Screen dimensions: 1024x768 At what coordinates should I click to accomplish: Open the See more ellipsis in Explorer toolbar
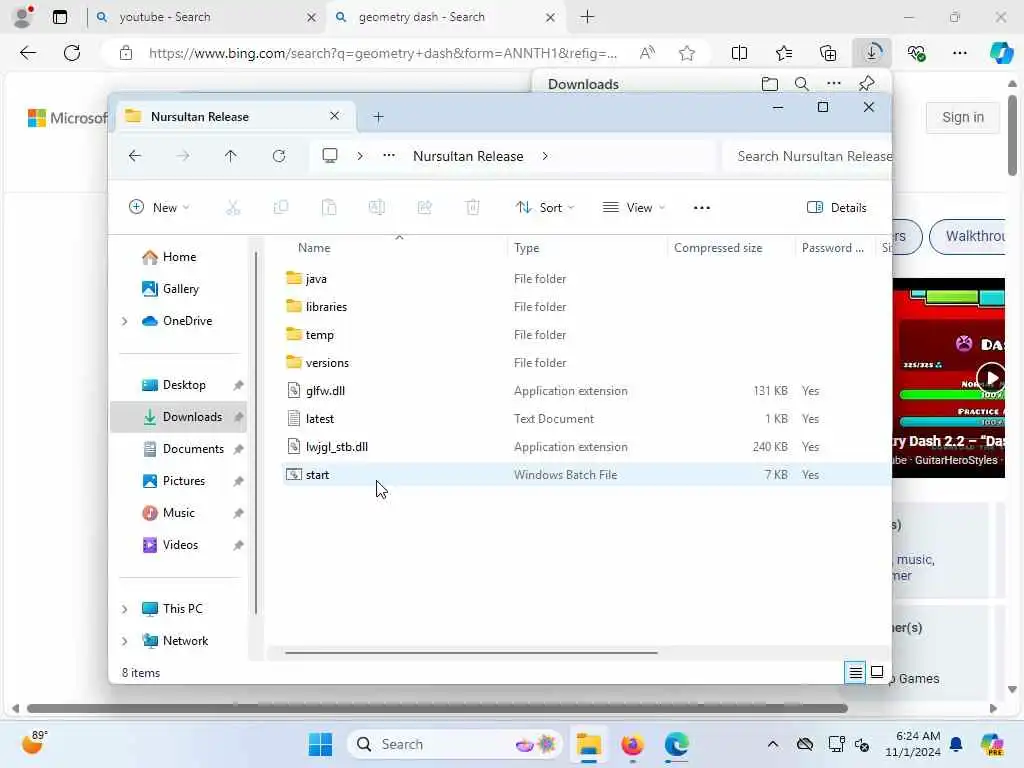tap(701, 208)
